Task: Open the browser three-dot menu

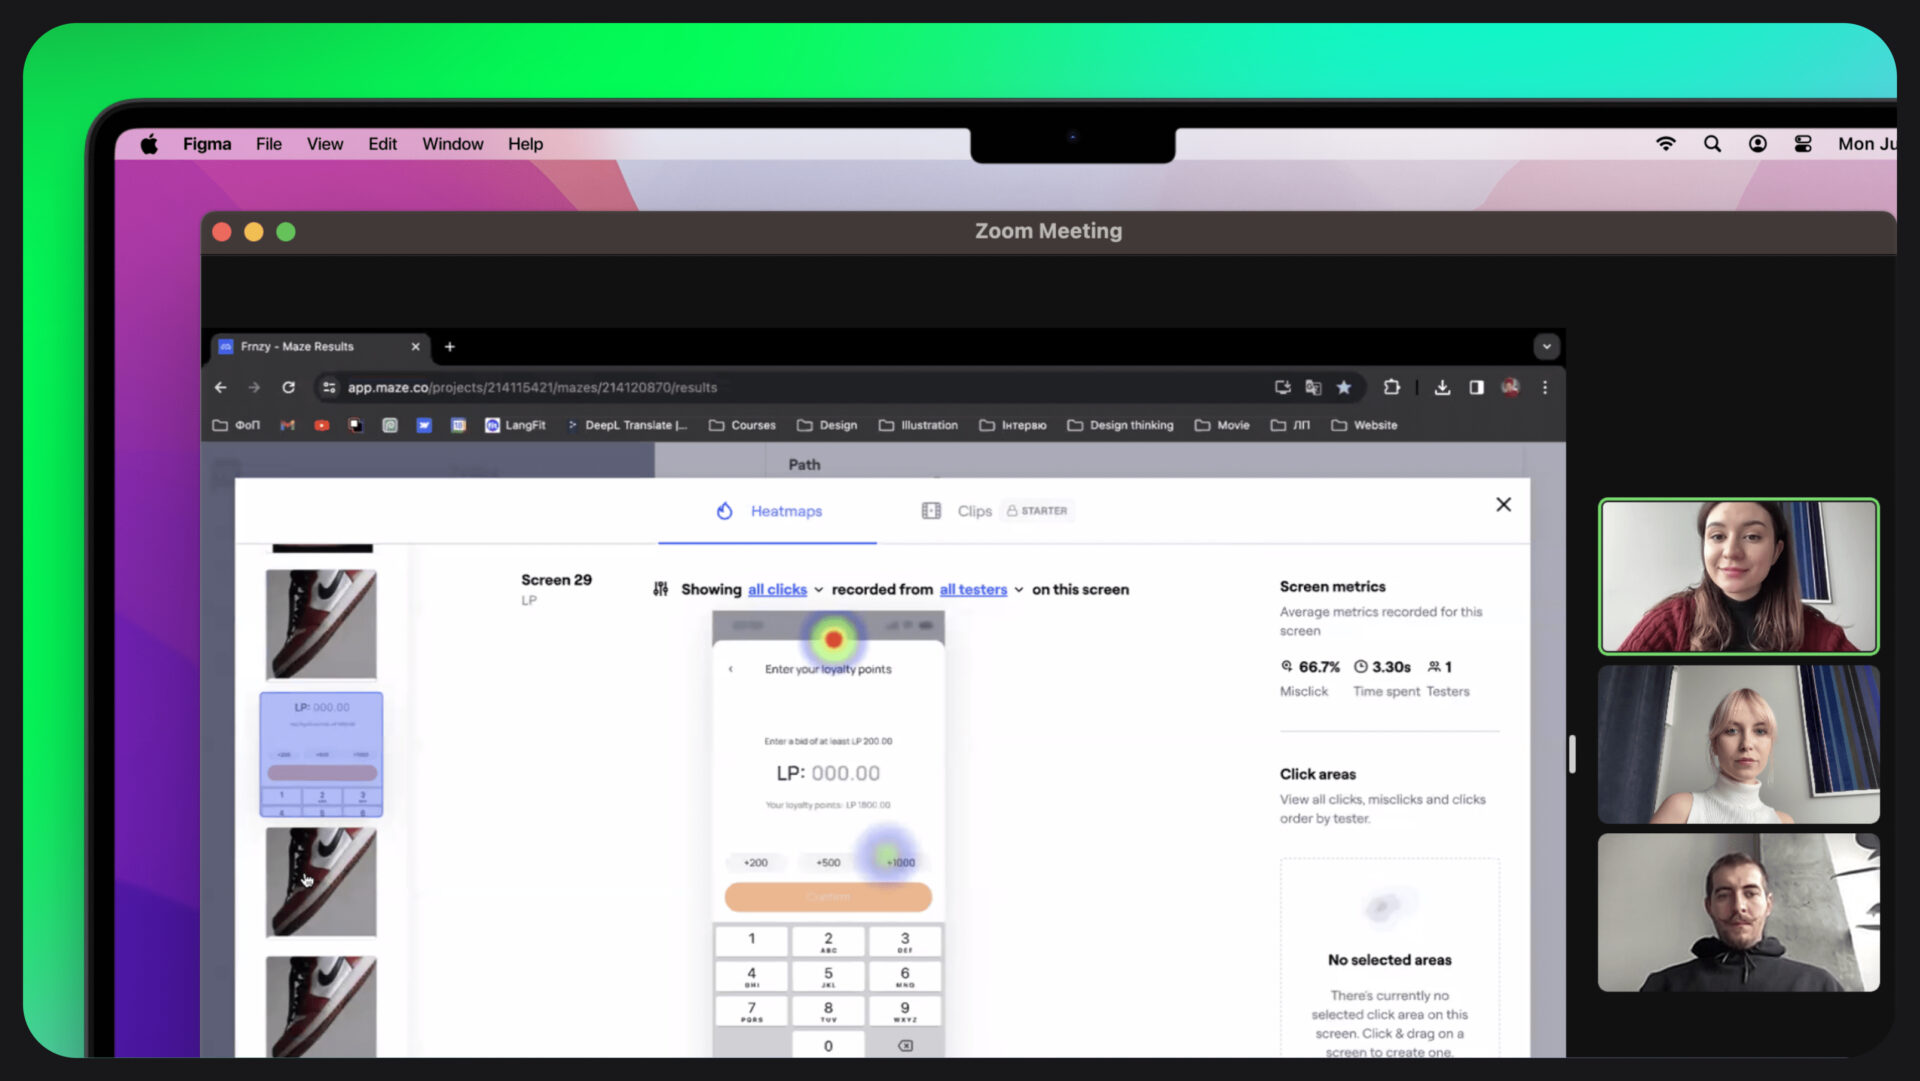Action: coord(1545,387)
